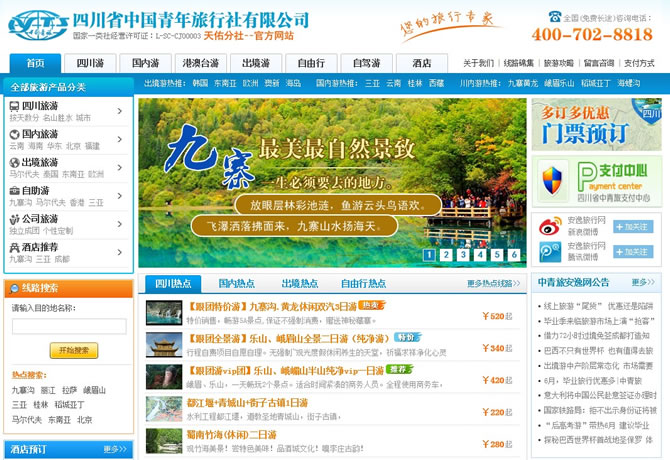The width and height of the screenshot is (670, 460).
Task: Expand the 国内旅游 category arrow
Action: coord(121,139)
